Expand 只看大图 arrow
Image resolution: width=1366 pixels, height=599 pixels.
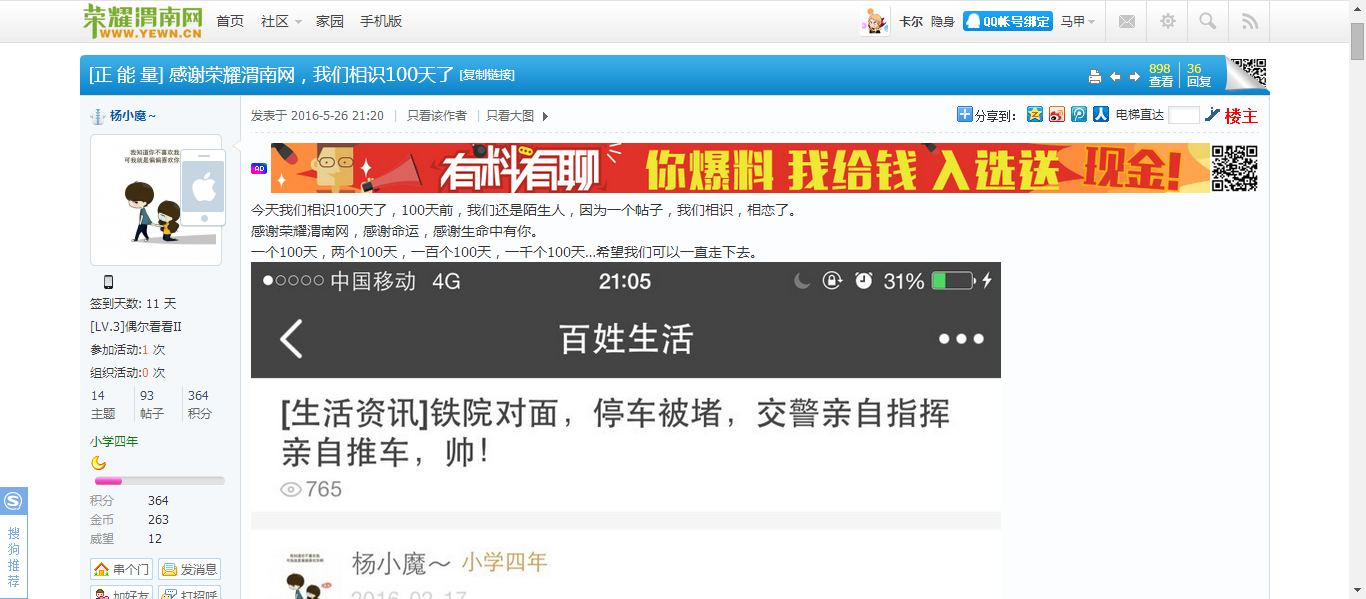[545, 116]
